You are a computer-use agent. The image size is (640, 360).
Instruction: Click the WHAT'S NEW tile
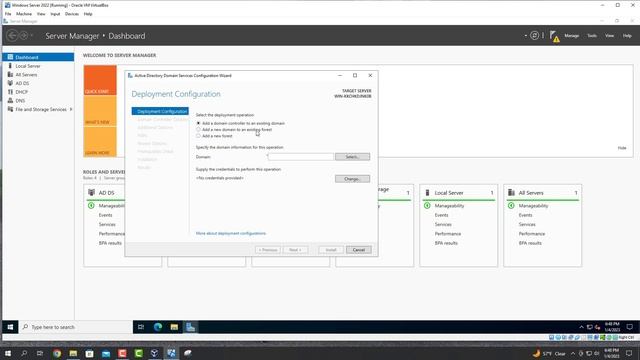(100, 111)
